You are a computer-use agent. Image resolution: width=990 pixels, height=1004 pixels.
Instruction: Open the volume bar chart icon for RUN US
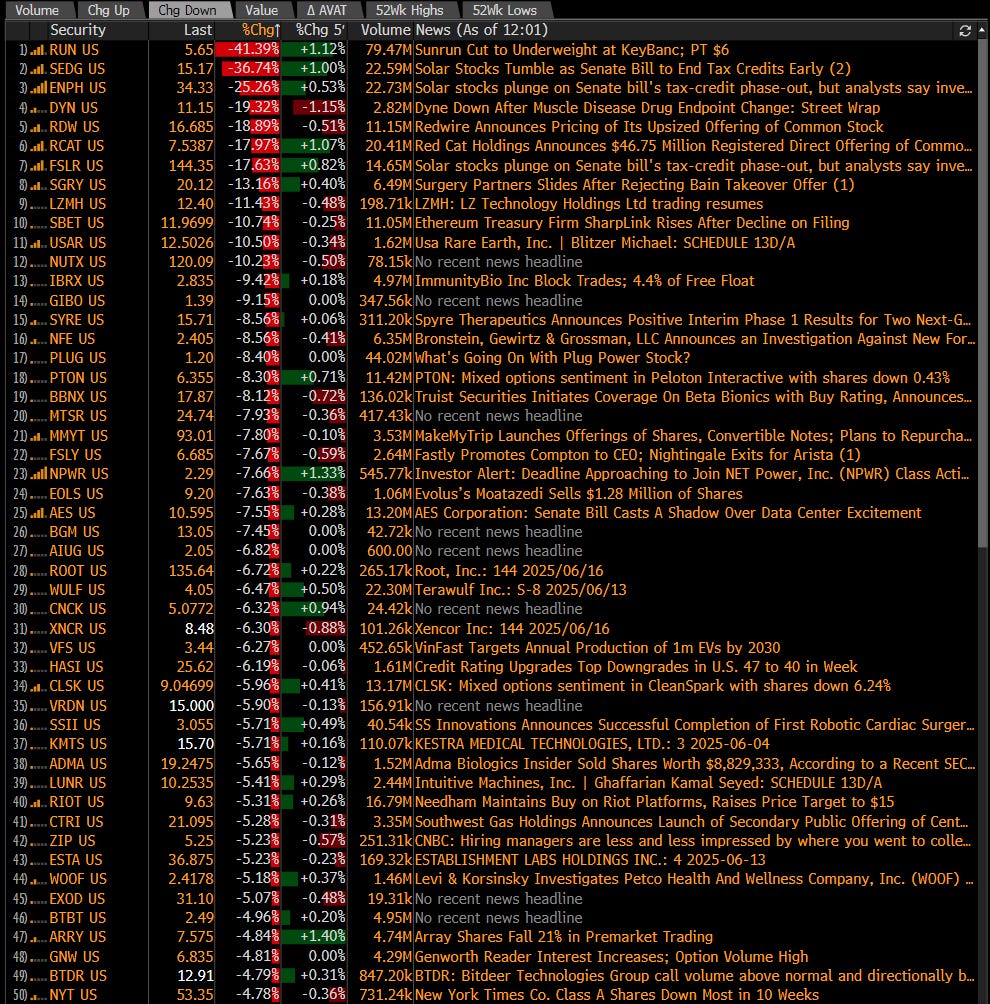(x=38, y=50)
